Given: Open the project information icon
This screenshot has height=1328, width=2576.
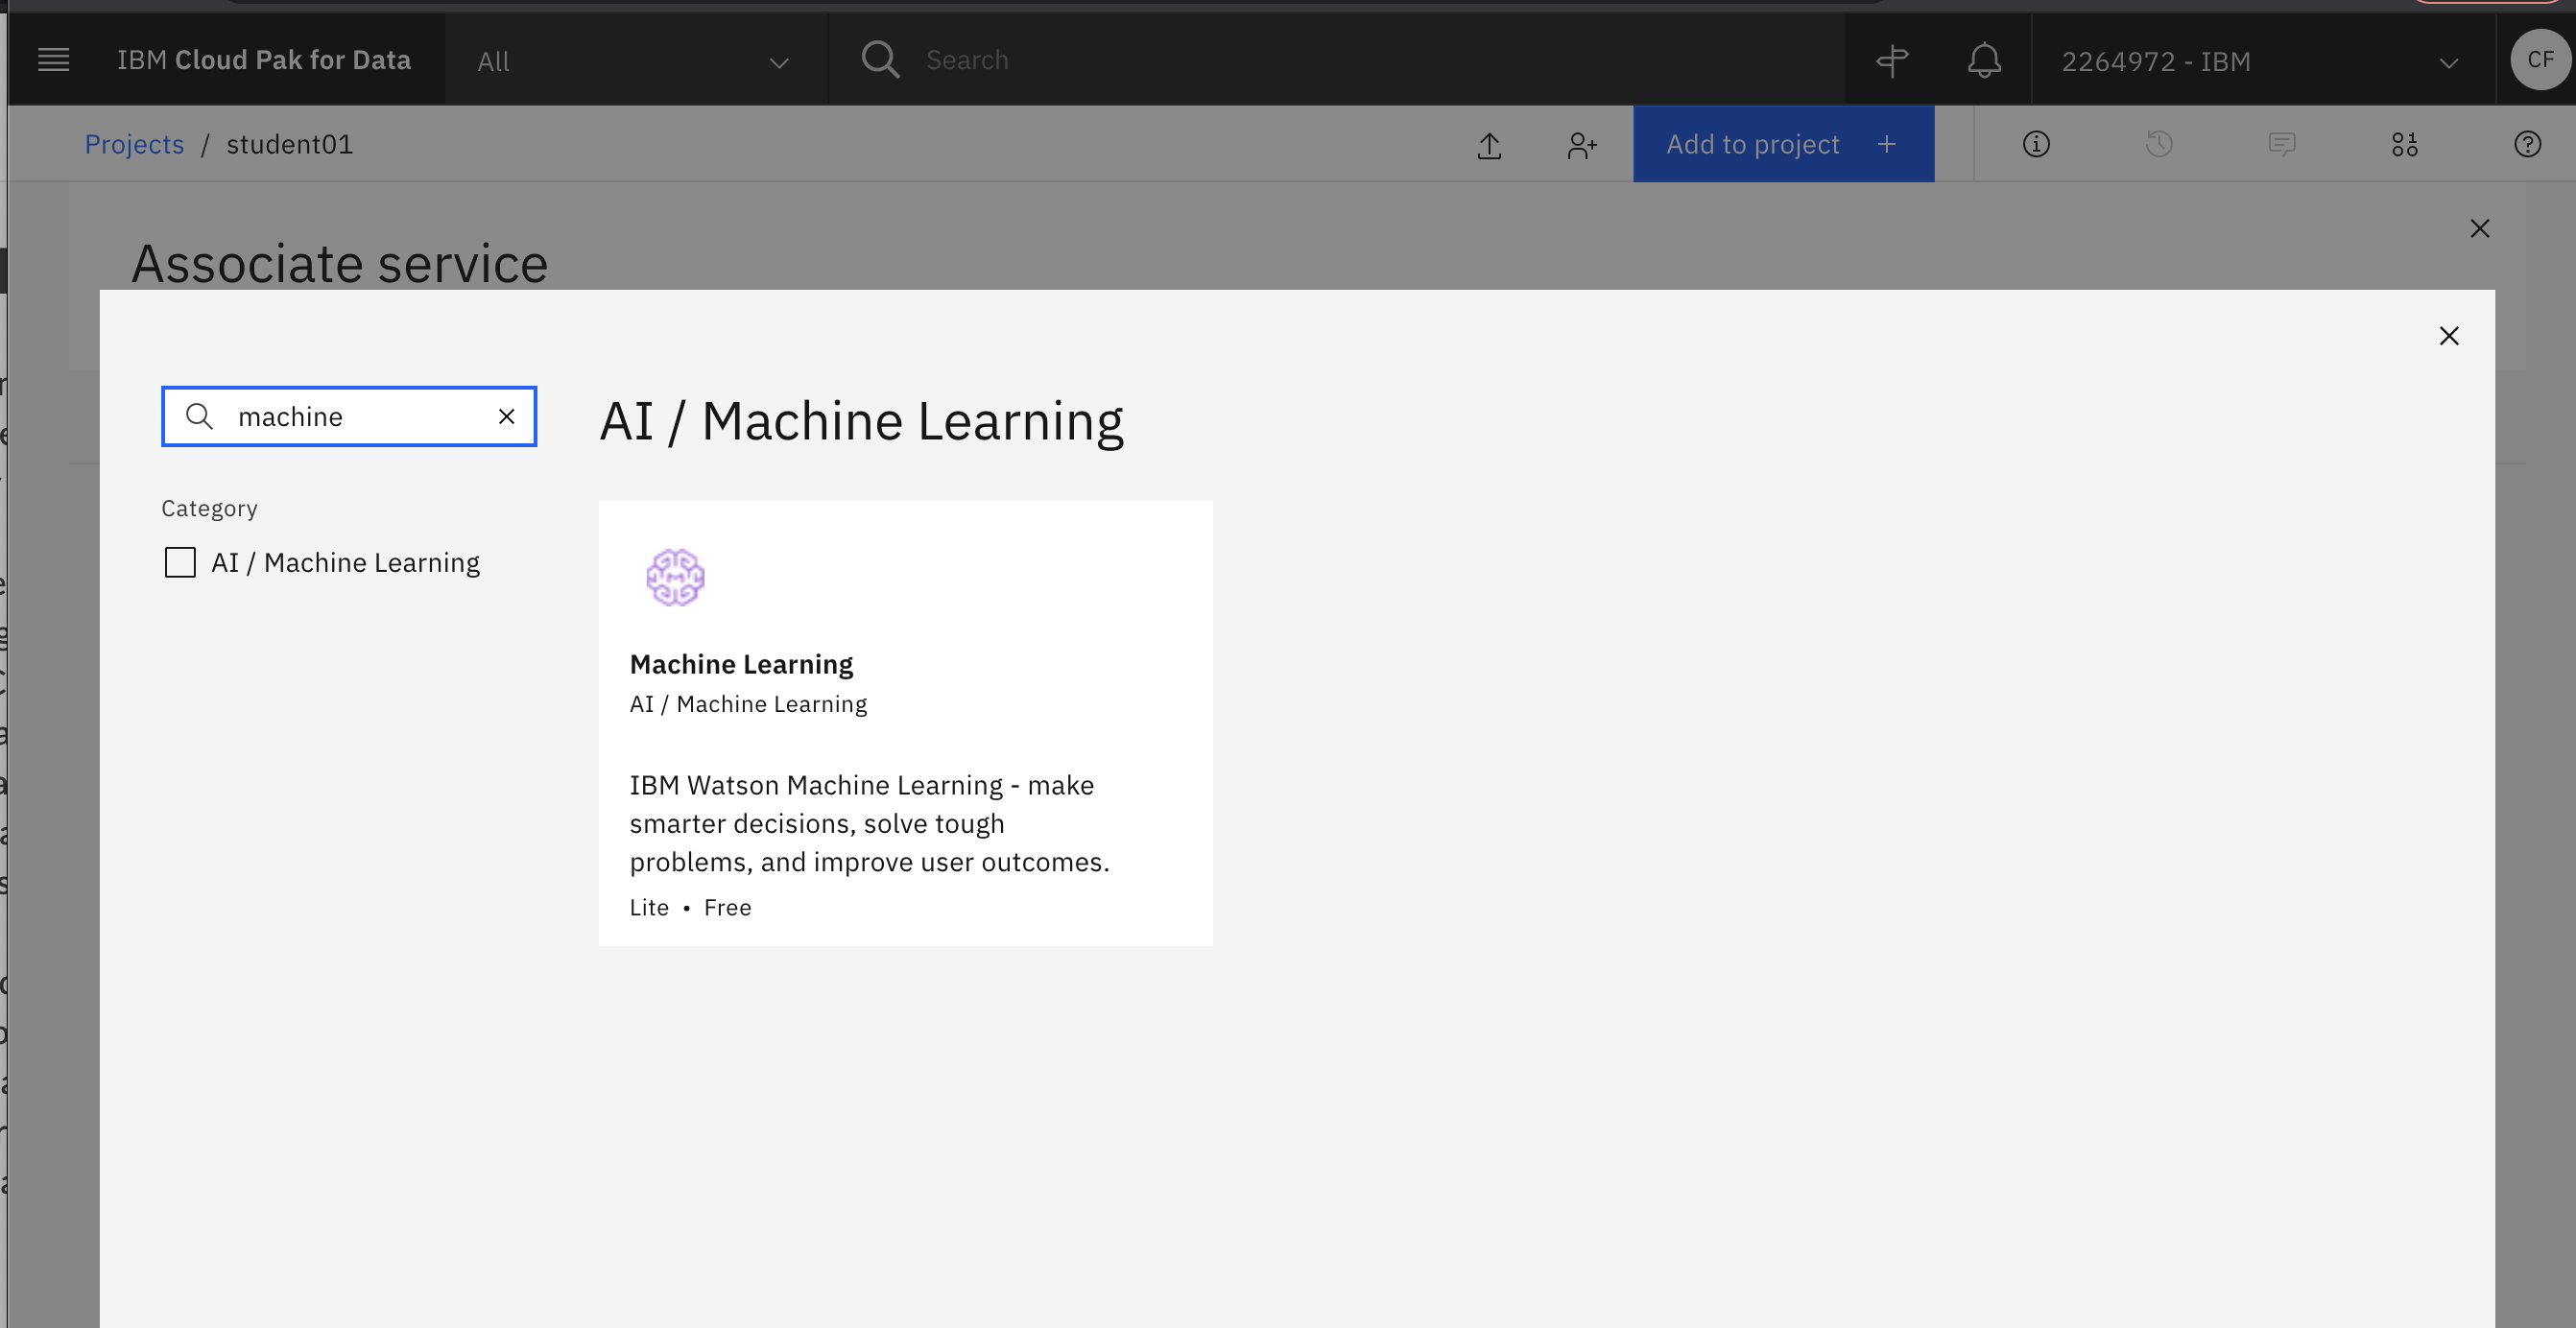Looking at the screenshot, I should tap(2036, 145).
